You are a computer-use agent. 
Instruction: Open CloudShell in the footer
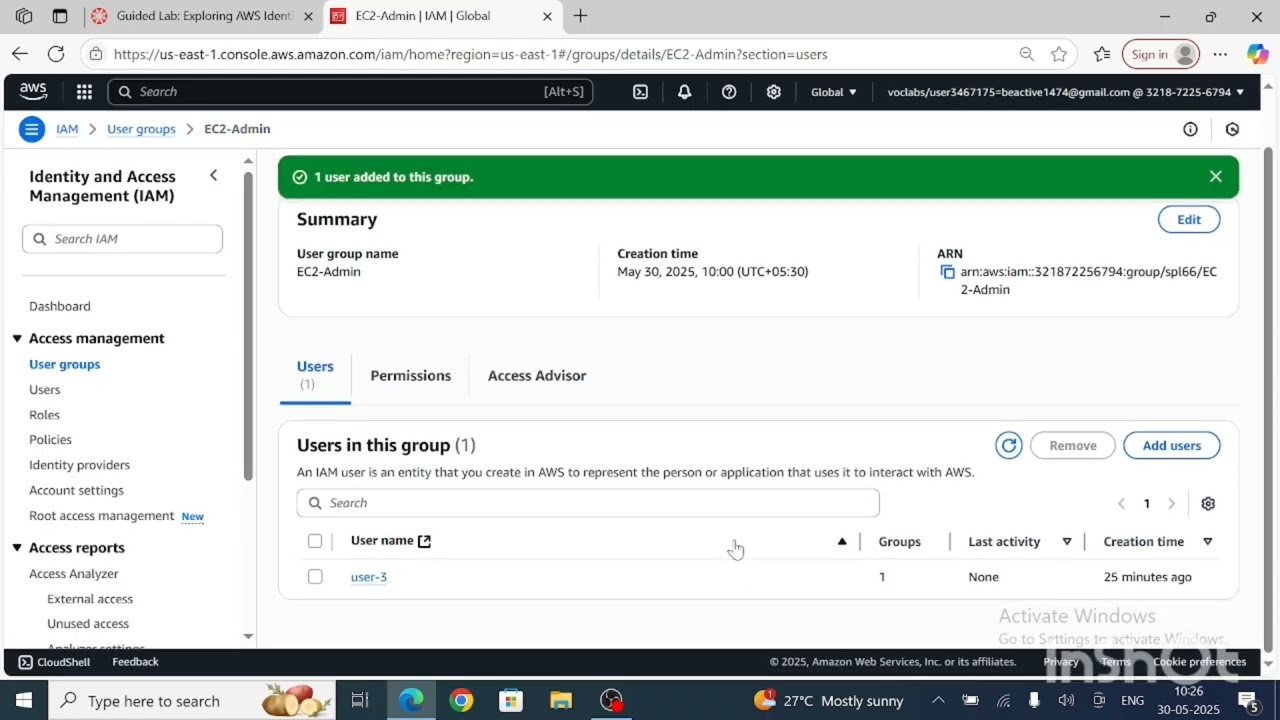[x=54, y=662]
